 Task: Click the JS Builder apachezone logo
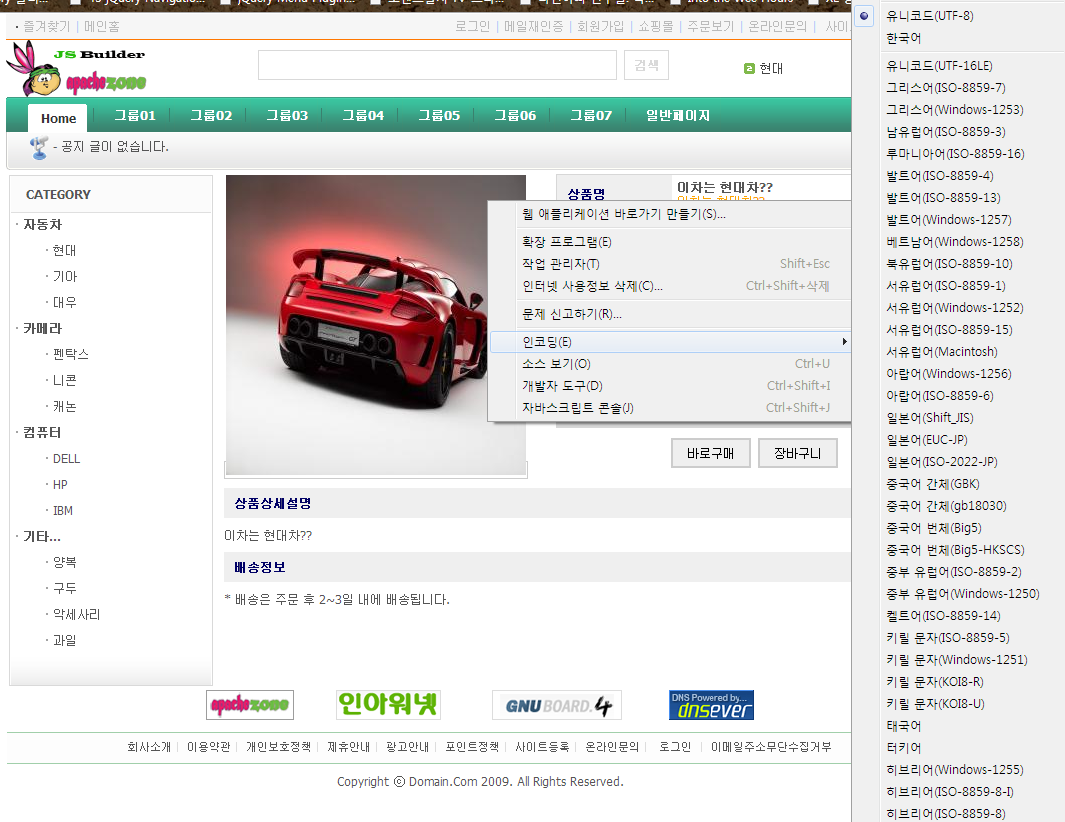pyautogui.click(x=76, y=70)
